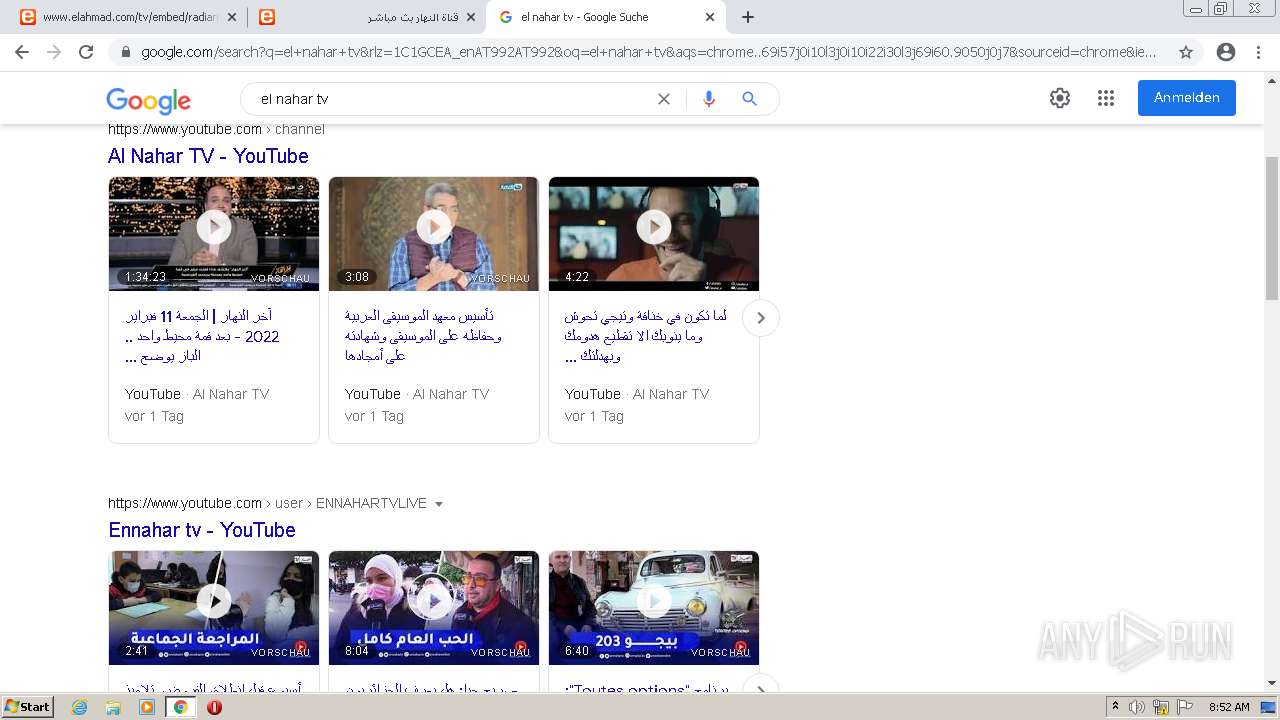Open title of the 3:08 video

click(424, 336)
